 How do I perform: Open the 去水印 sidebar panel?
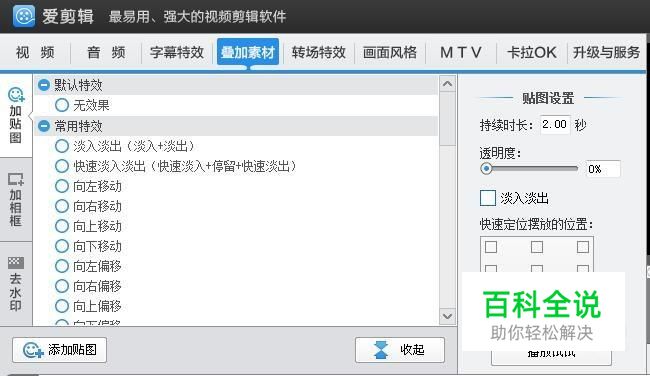click(x=16, y=284)
